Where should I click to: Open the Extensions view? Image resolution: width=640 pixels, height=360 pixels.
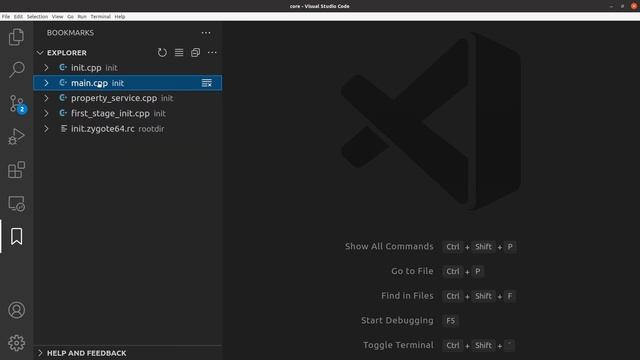[x=16, y=170]
